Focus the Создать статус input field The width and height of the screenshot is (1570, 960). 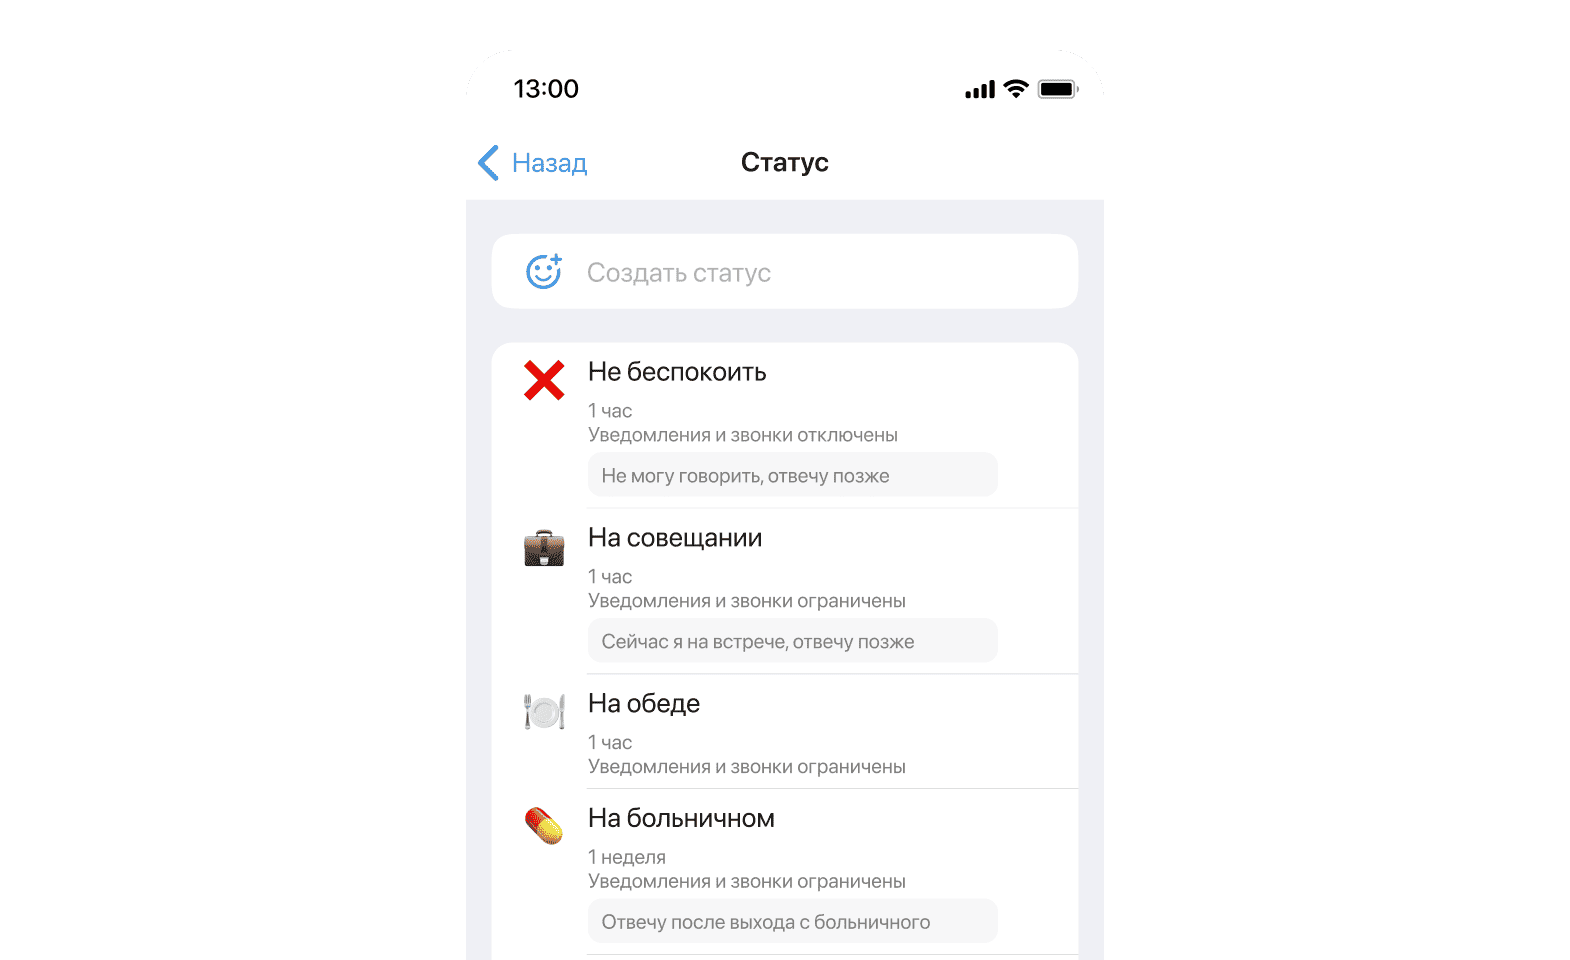785,272
